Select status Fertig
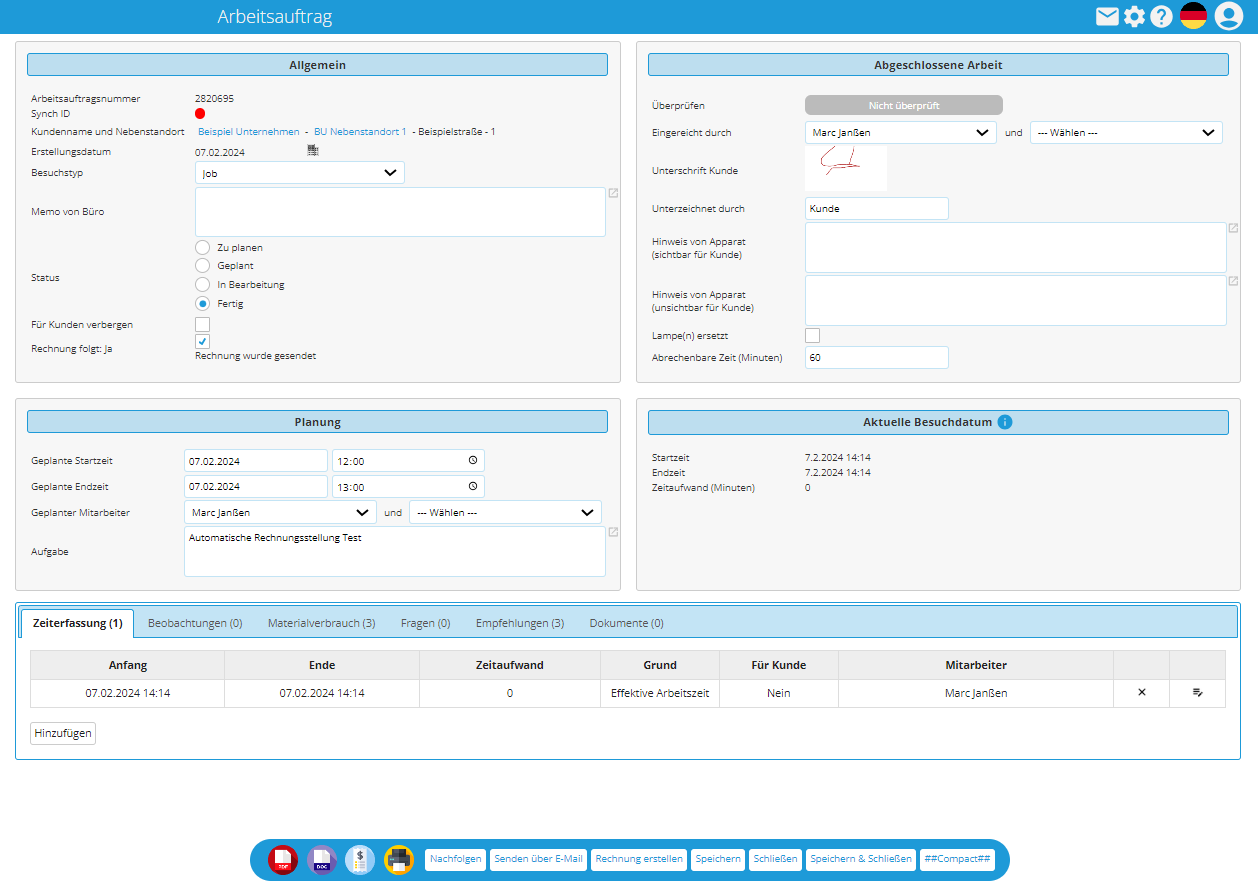1258x884 pixels. pyautogui.click(x=203, y=304)
